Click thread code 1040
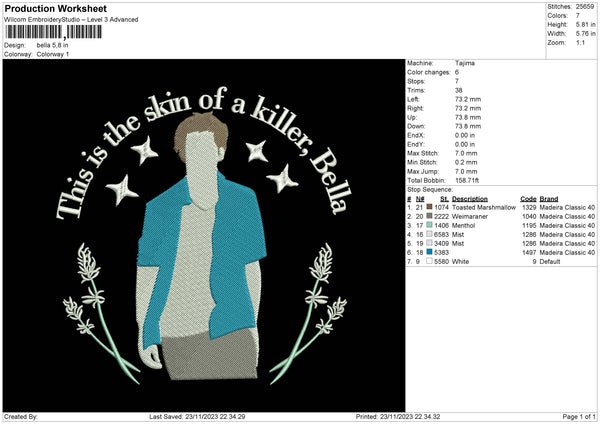This screenshot has height=424, width=600. coord(529,216)
